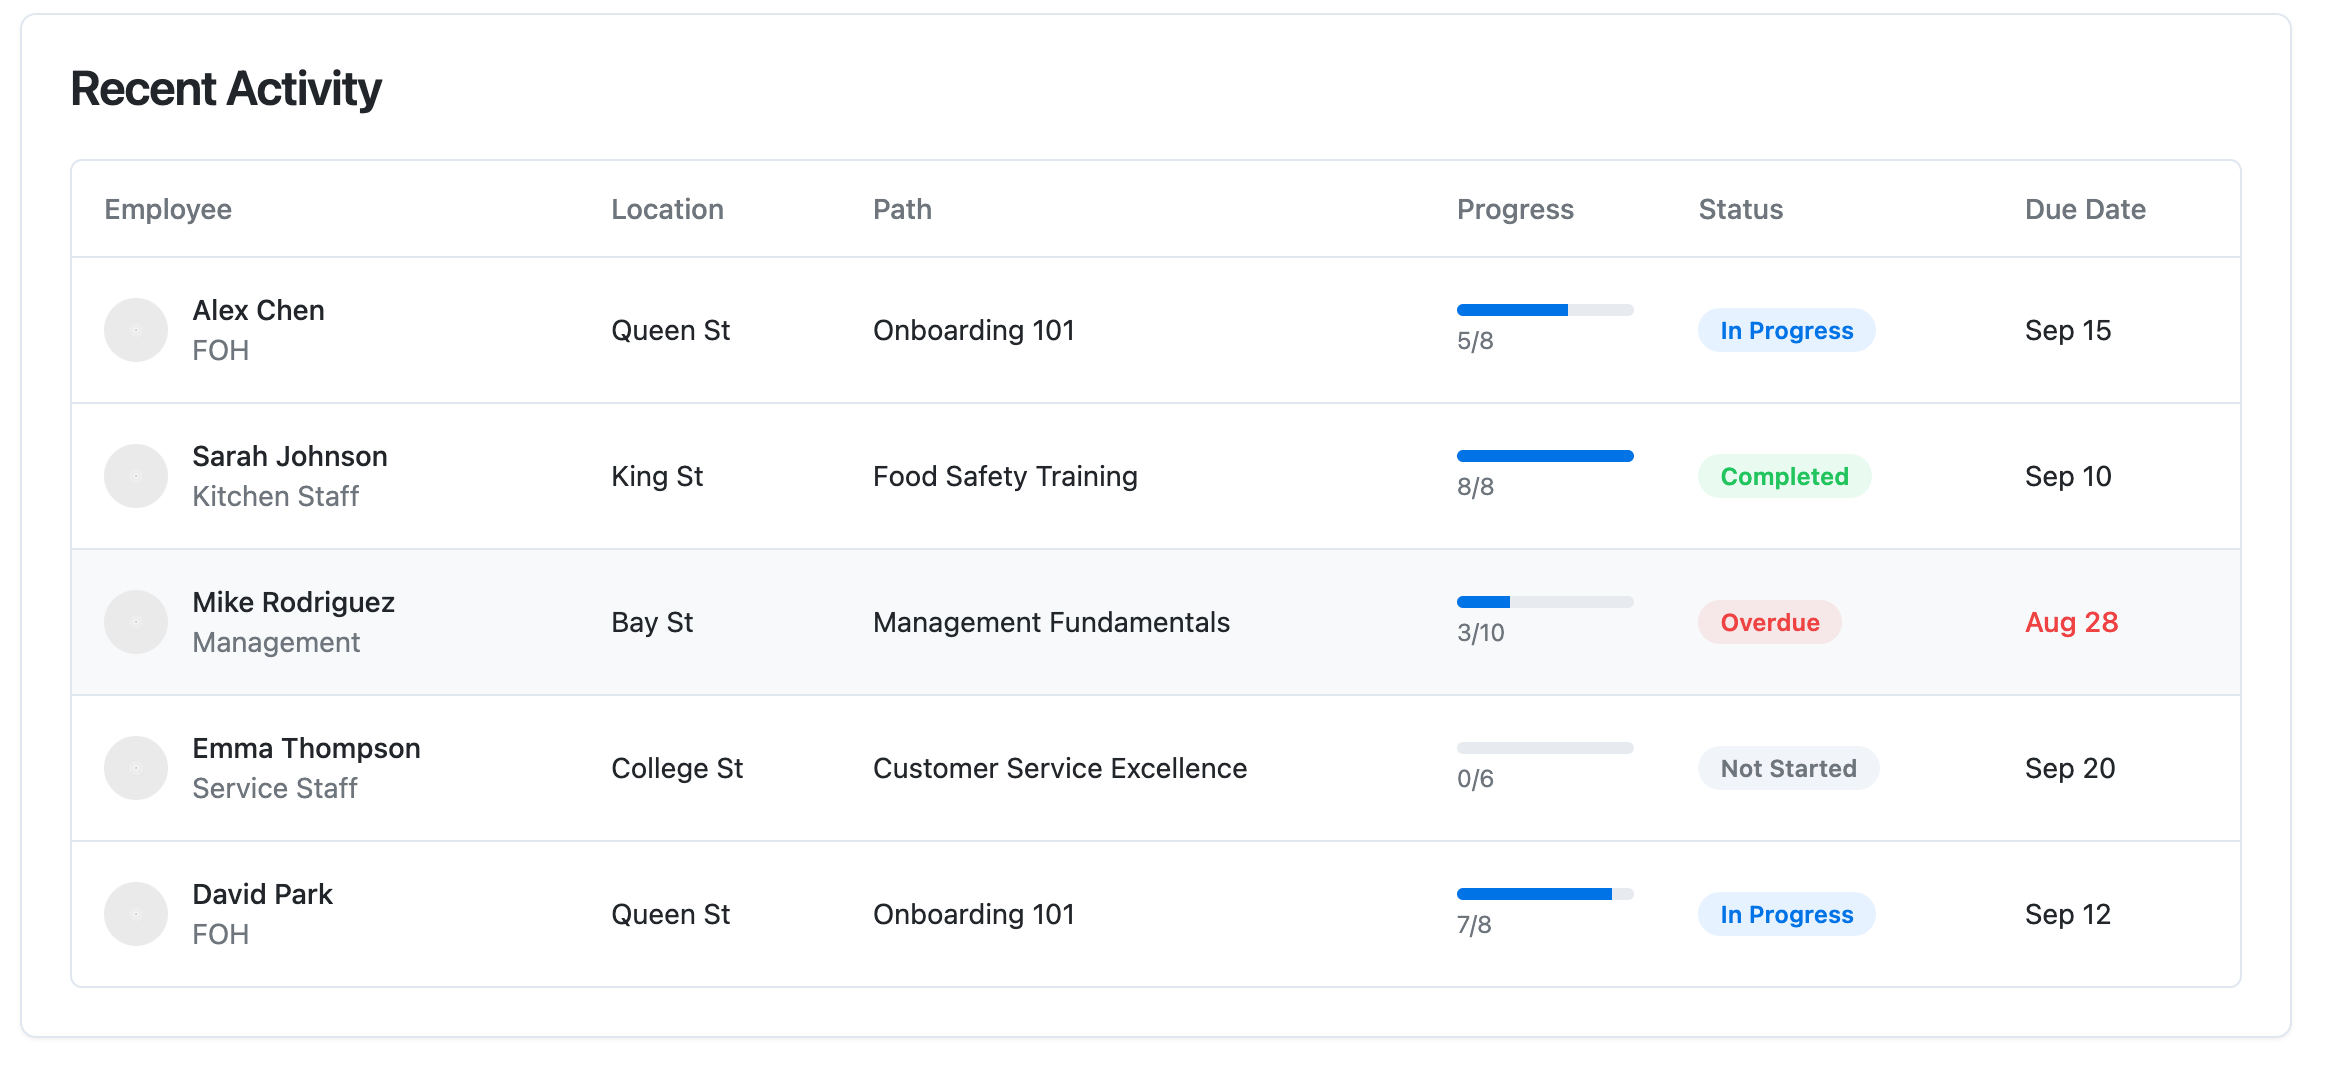
Task: Click the Status column header
Action: pos(1740,209)
